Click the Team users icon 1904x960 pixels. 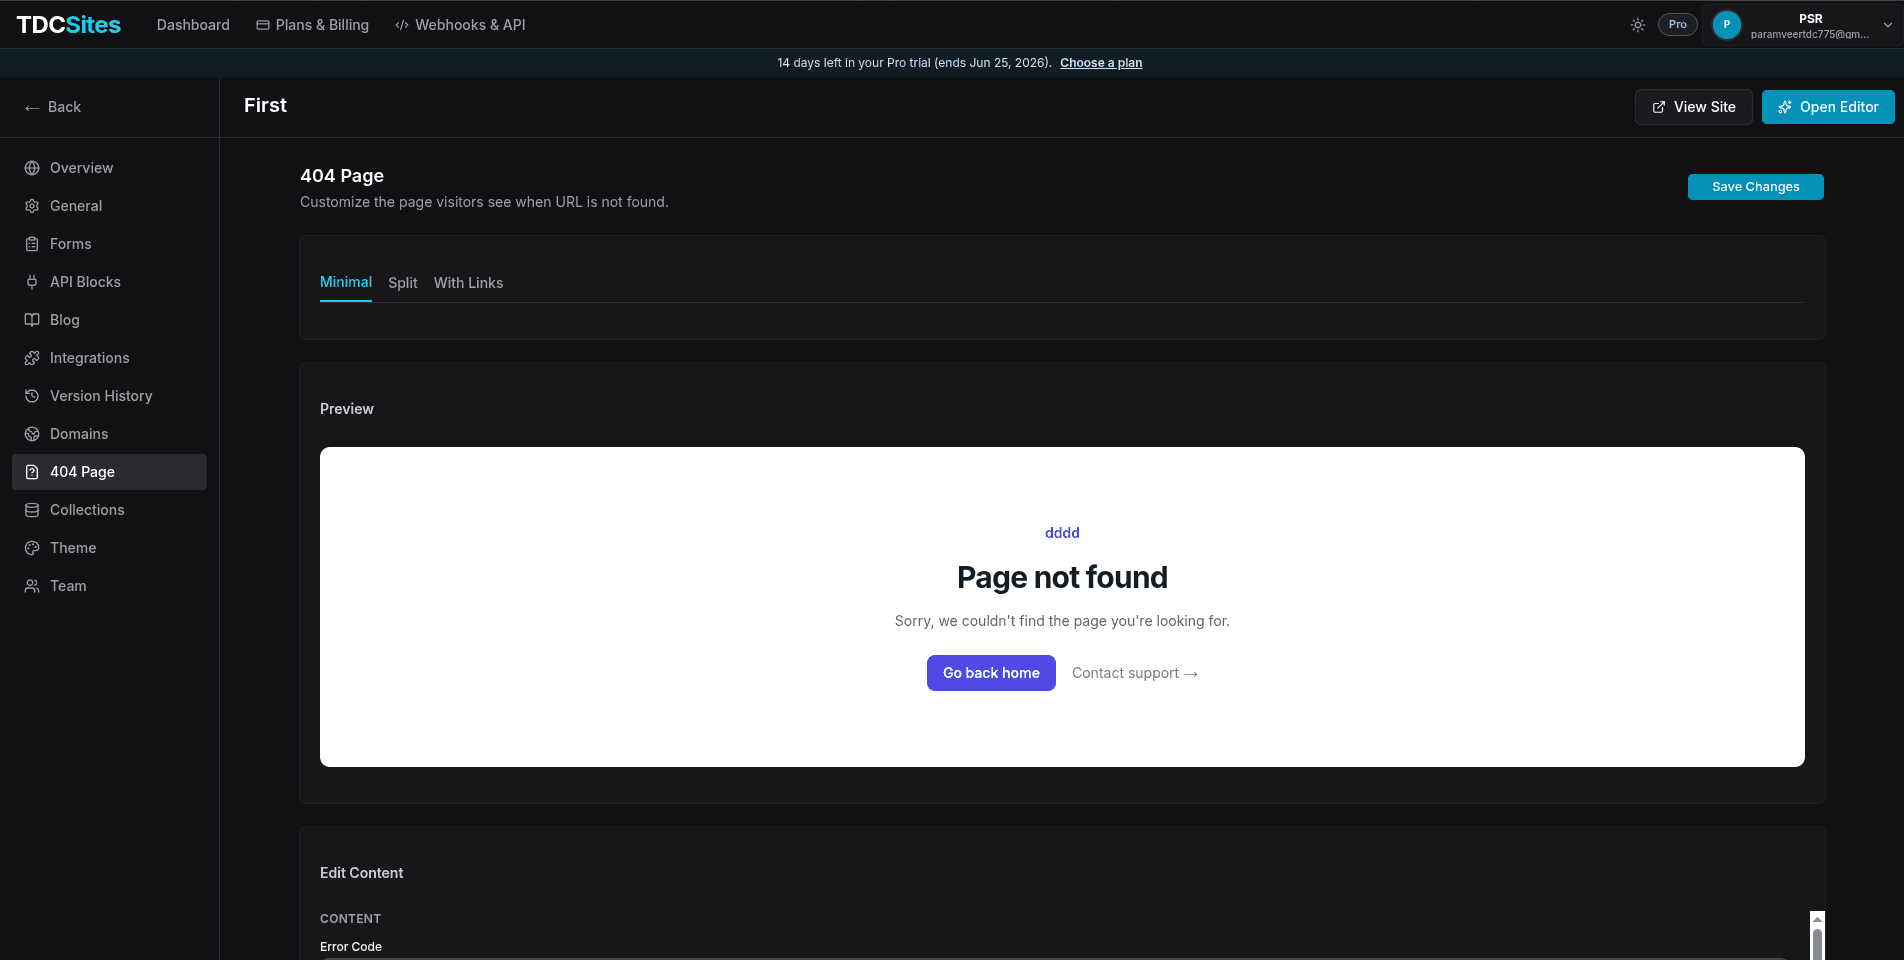pos(32,586)
